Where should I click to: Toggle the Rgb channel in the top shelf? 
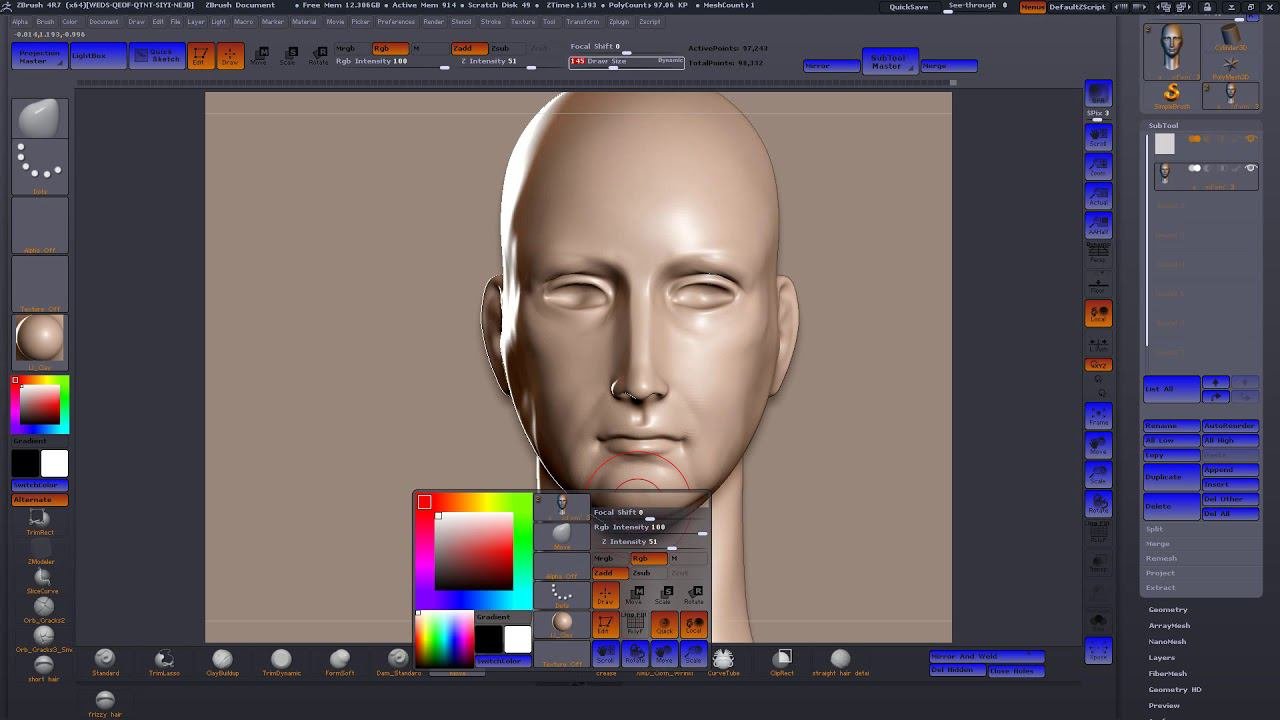coord(389,48)
